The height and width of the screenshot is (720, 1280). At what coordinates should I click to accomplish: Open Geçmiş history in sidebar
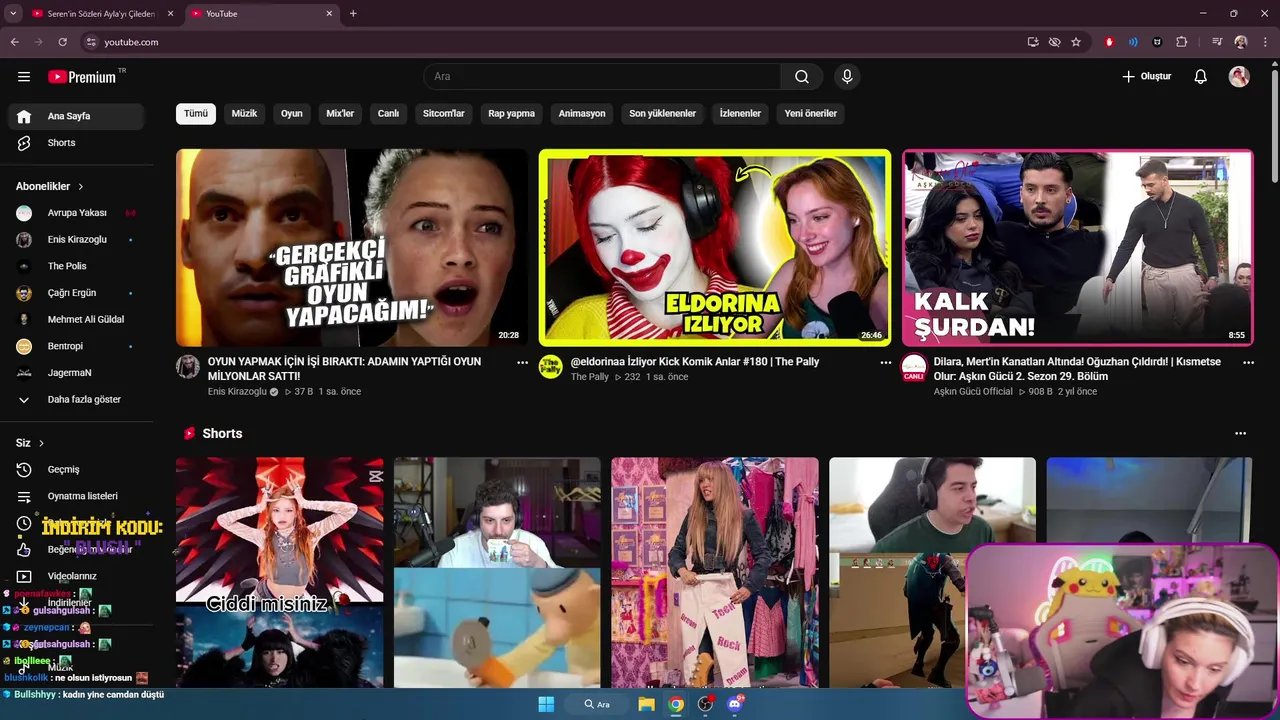pos(76,469)
